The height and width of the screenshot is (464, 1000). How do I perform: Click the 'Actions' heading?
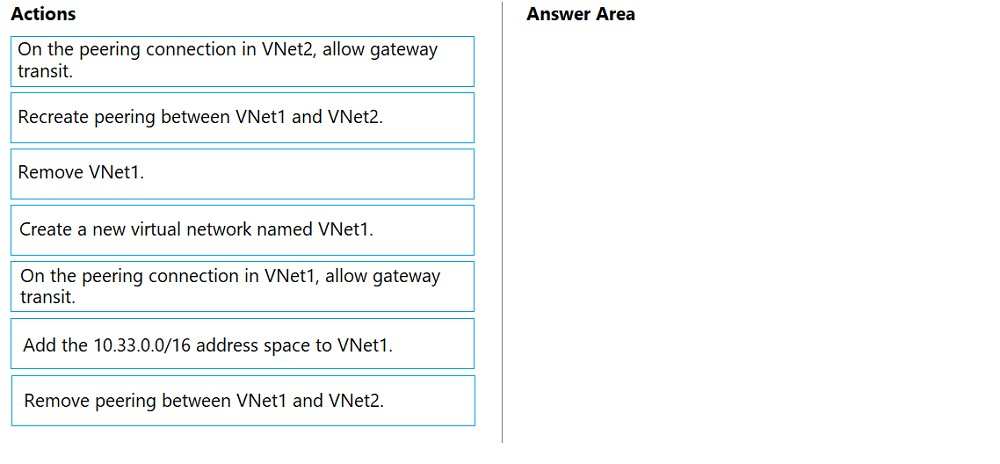click(x=43, y=14)
